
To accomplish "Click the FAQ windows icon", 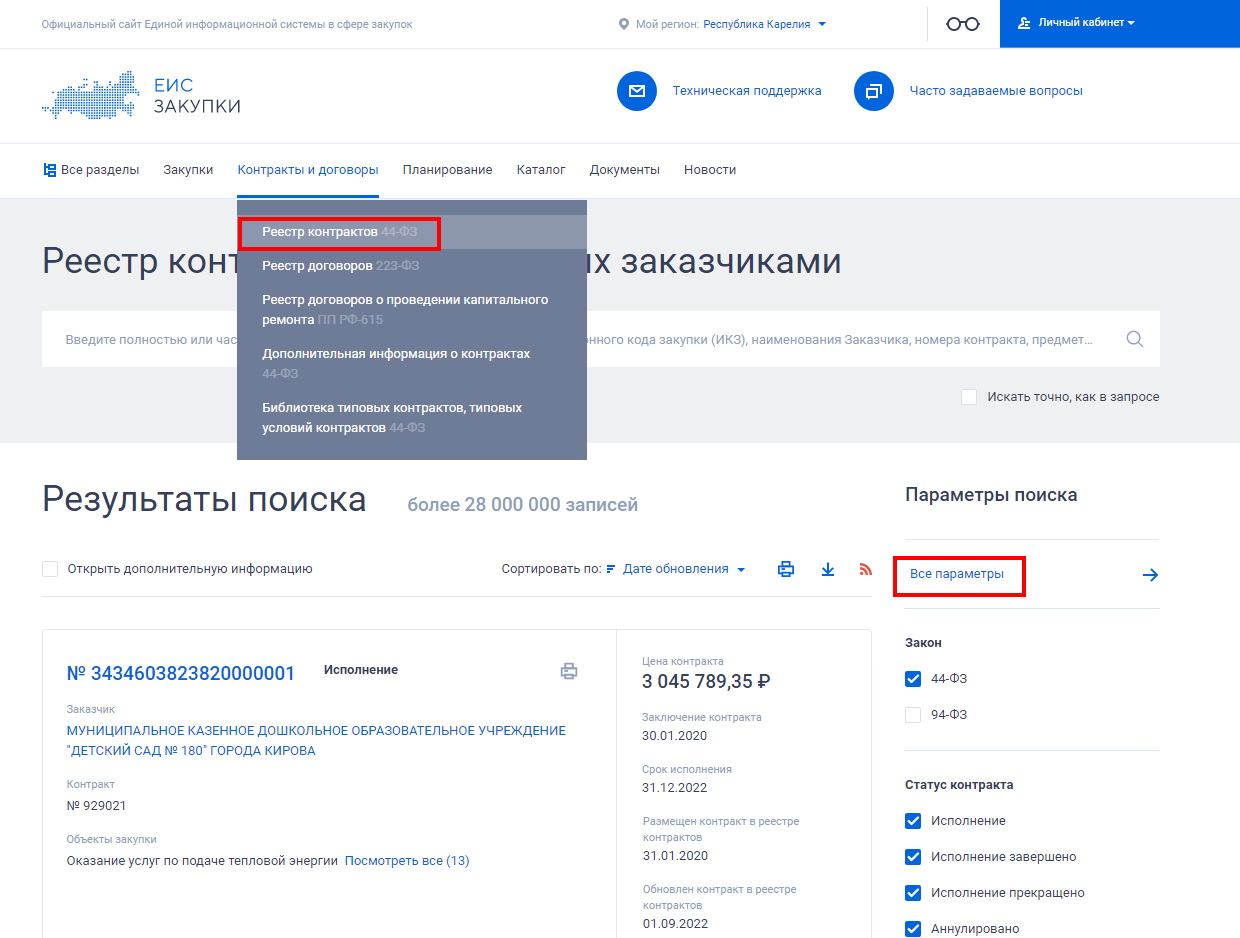I will (873, 91).
